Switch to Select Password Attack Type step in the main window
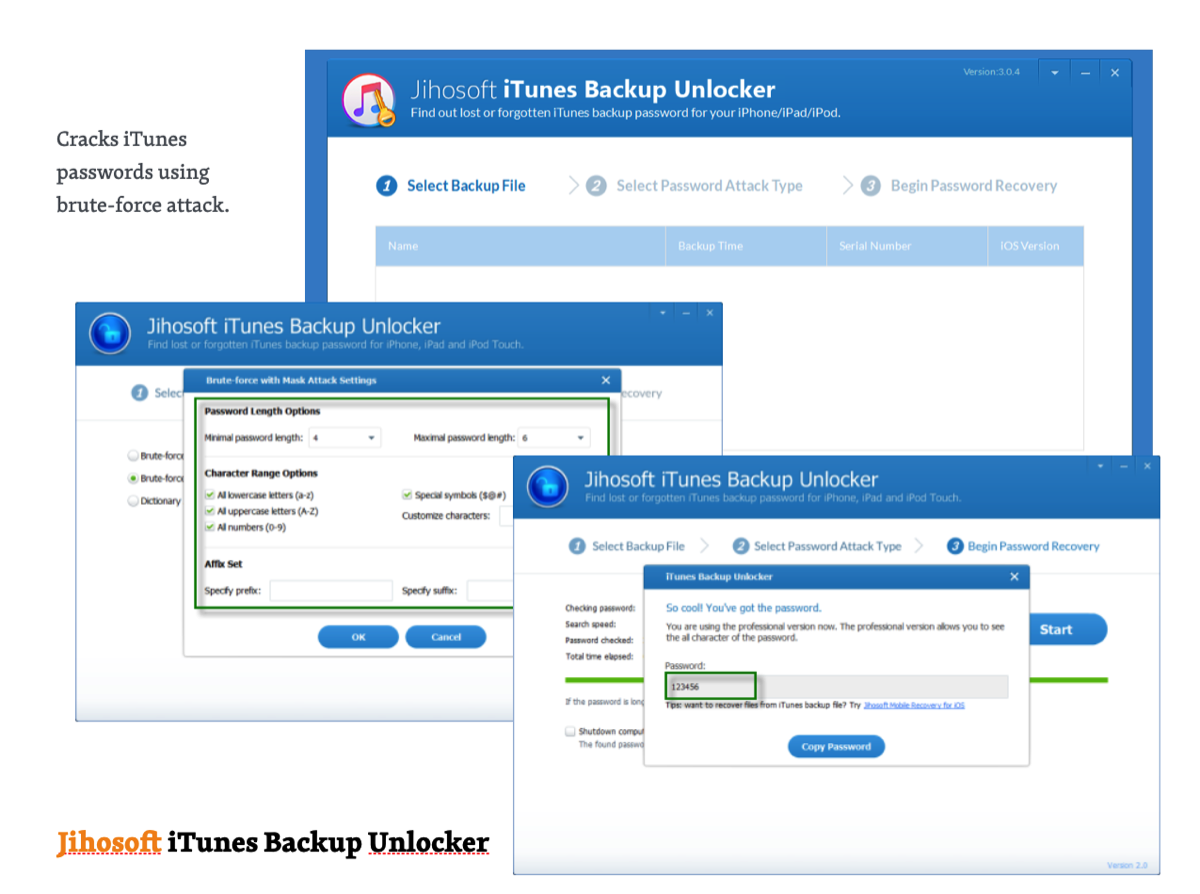 tap(709, 186)
